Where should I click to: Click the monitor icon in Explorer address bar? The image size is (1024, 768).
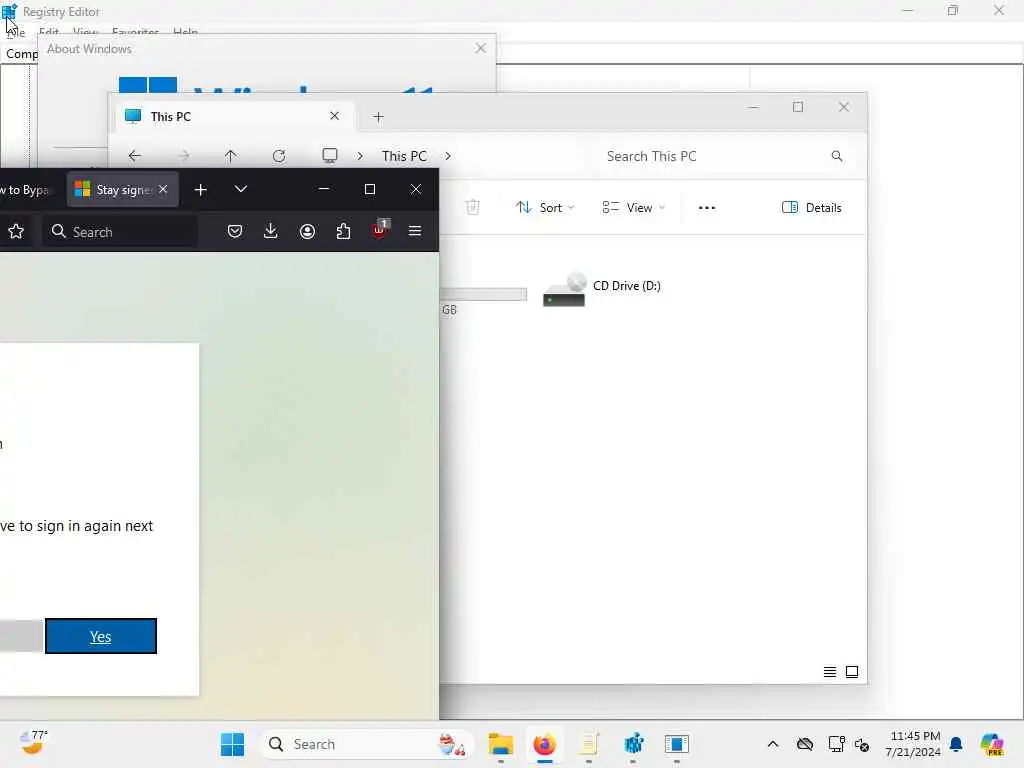[x=330, y=155]
